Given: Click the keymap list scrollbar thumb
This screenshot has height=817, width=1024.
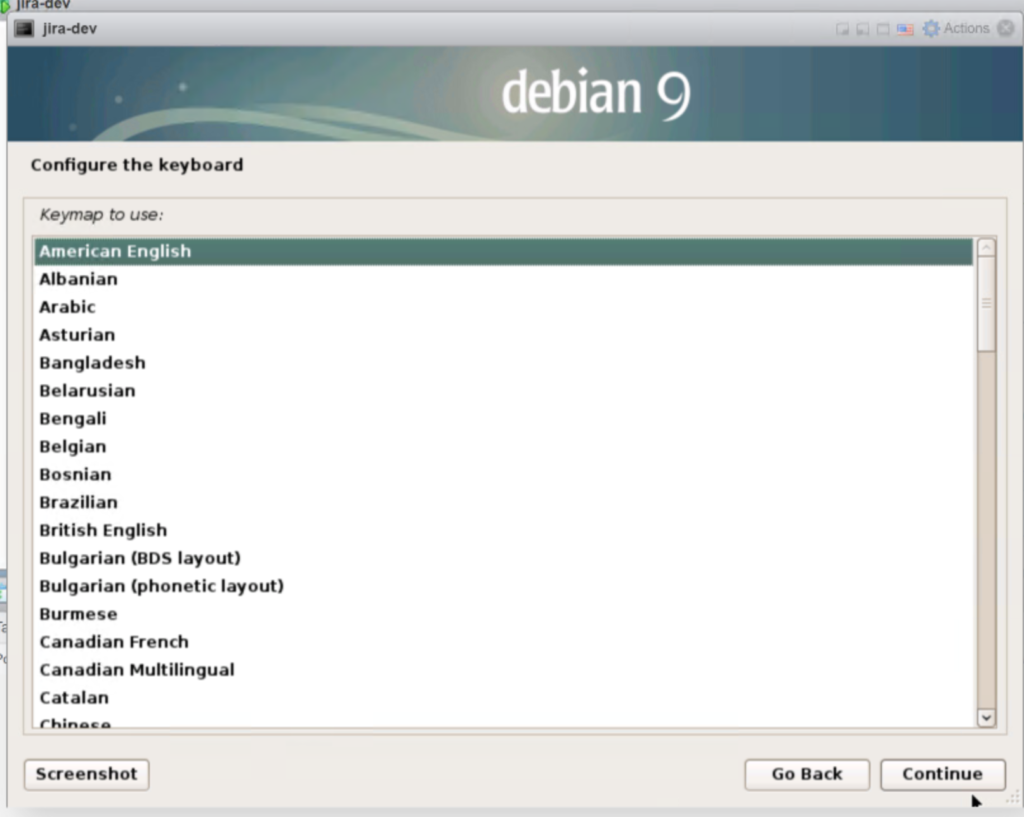Looking at the screenshot, I should point(986,304).
